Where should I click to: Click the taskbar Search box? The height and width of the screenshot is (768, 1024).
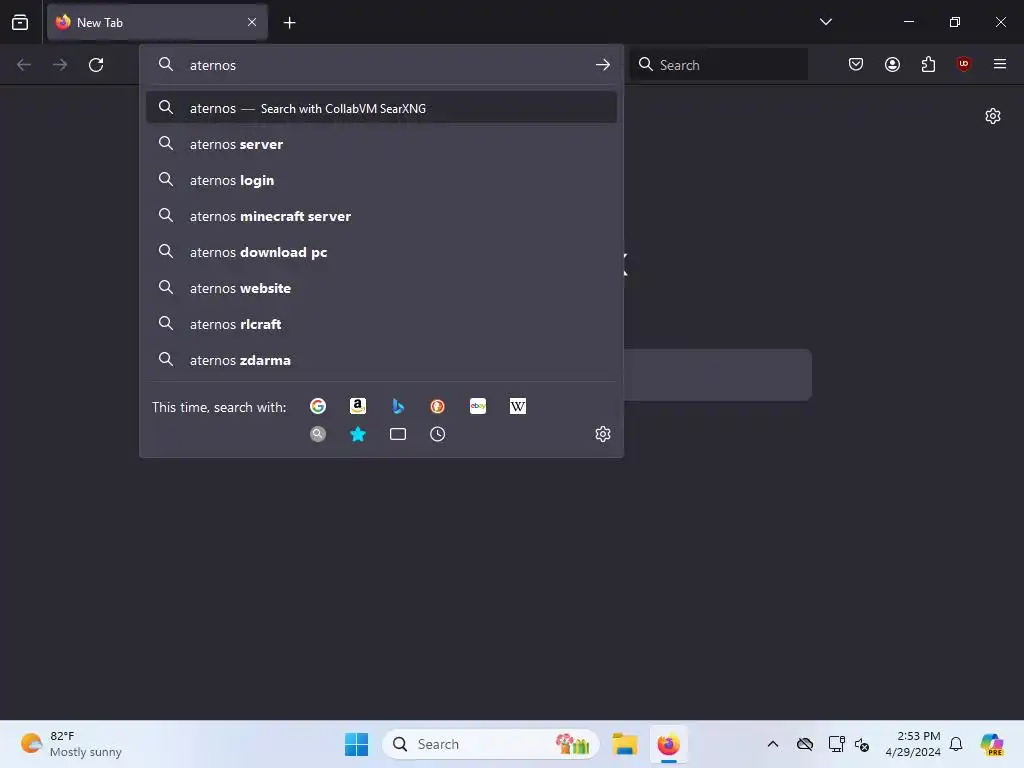pyautogui.click(x=490, y=744)
